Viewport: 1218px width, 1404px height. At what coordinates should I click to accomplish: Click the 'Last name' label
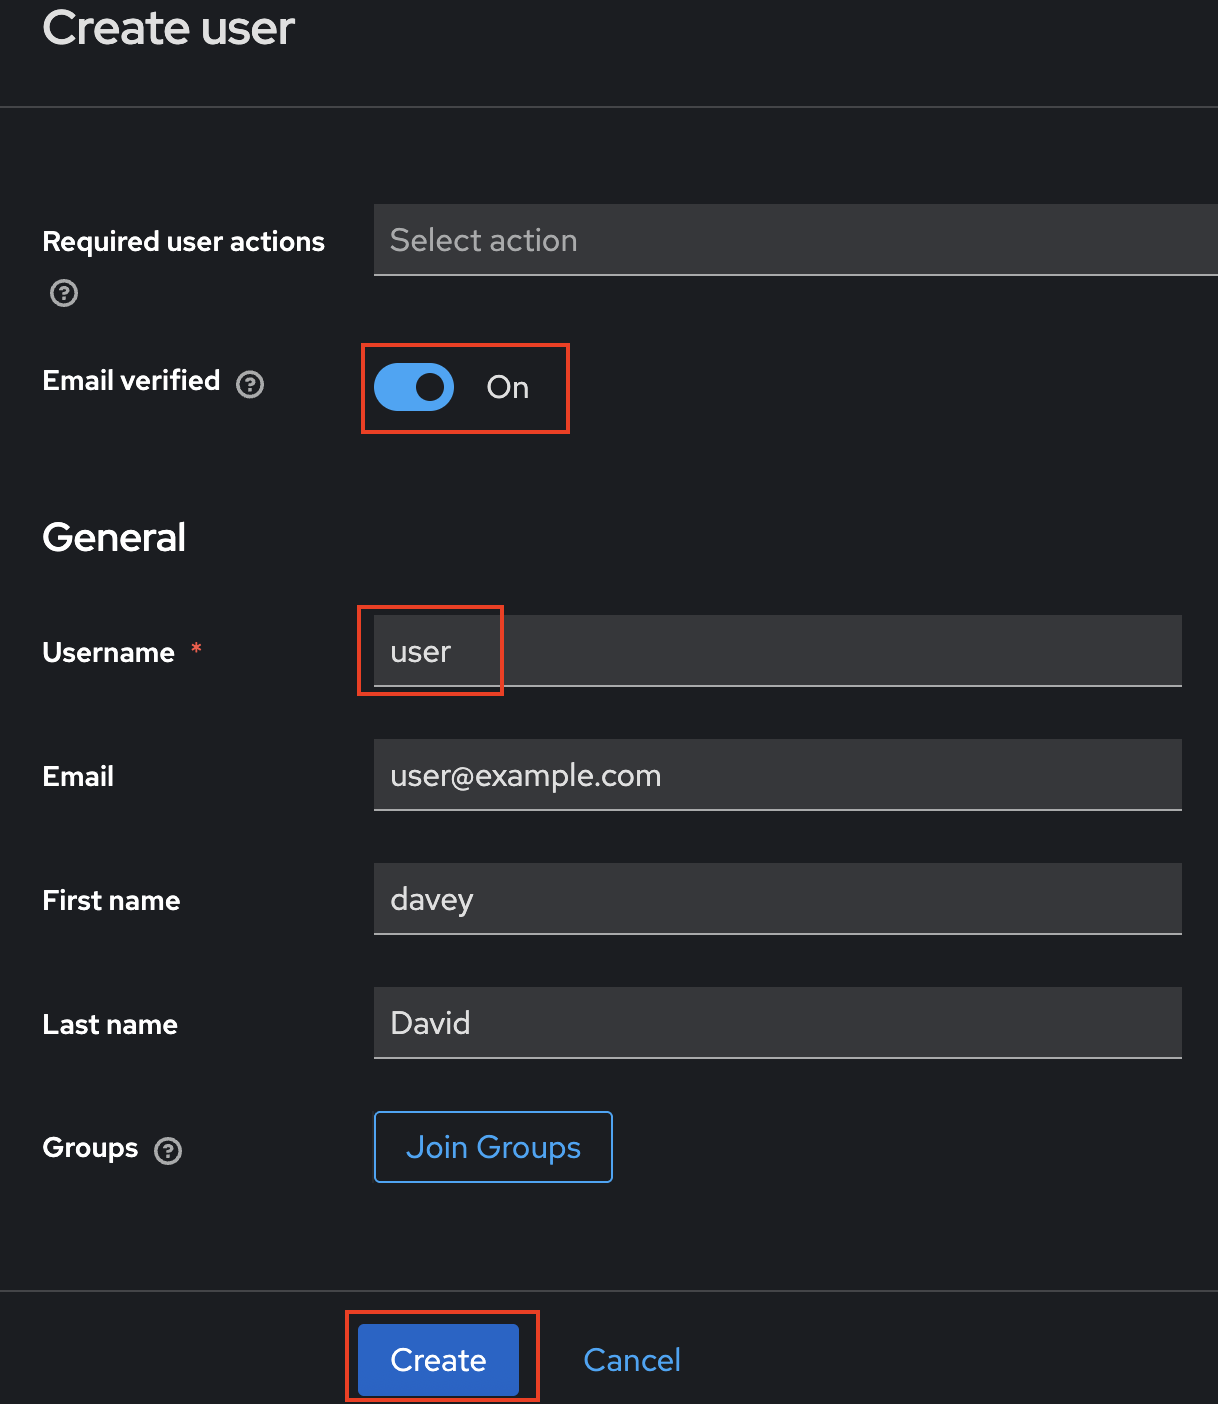click(110, 1024)
